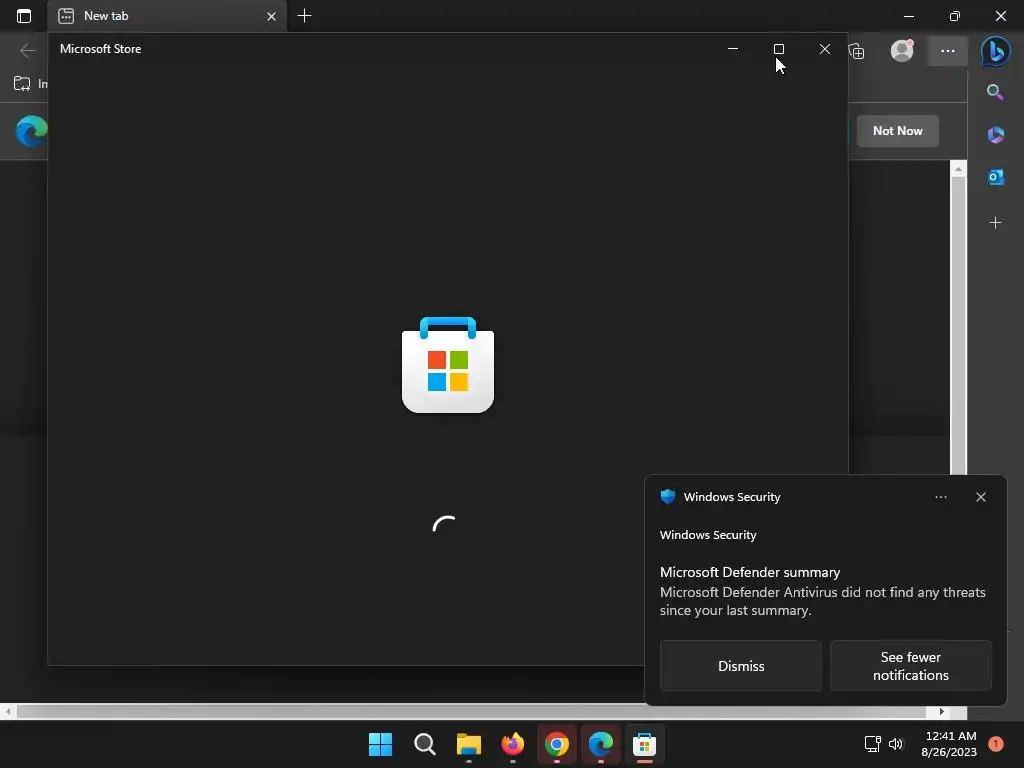Open Edge profile avatar
Screen dimensions: 1024x768
(902, 50)
